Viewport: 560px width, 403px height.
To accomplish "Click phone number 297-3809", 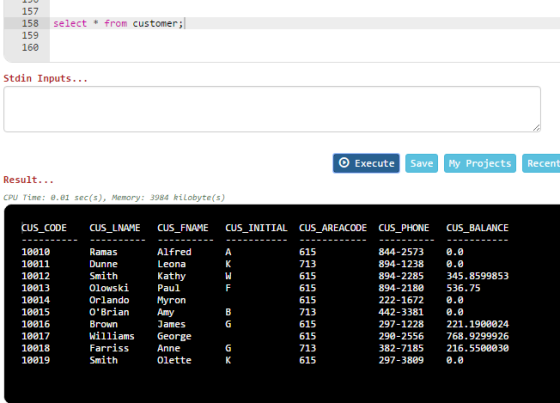I will point(401,360).
